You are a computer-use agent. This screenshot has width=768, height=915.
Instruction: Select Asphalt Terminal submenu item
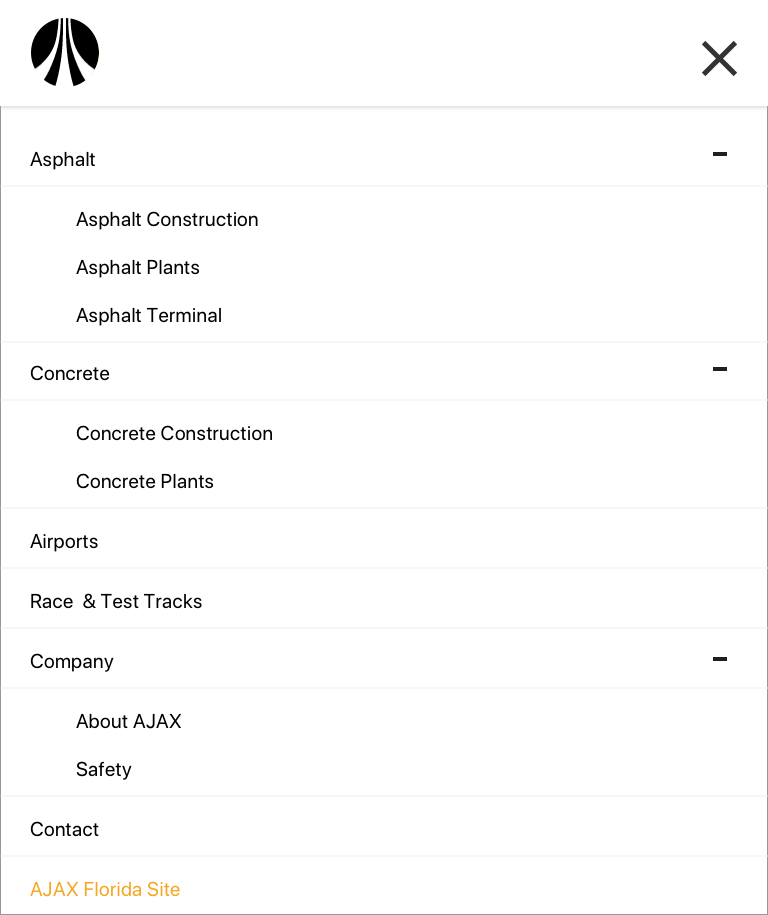pos(149,315)
